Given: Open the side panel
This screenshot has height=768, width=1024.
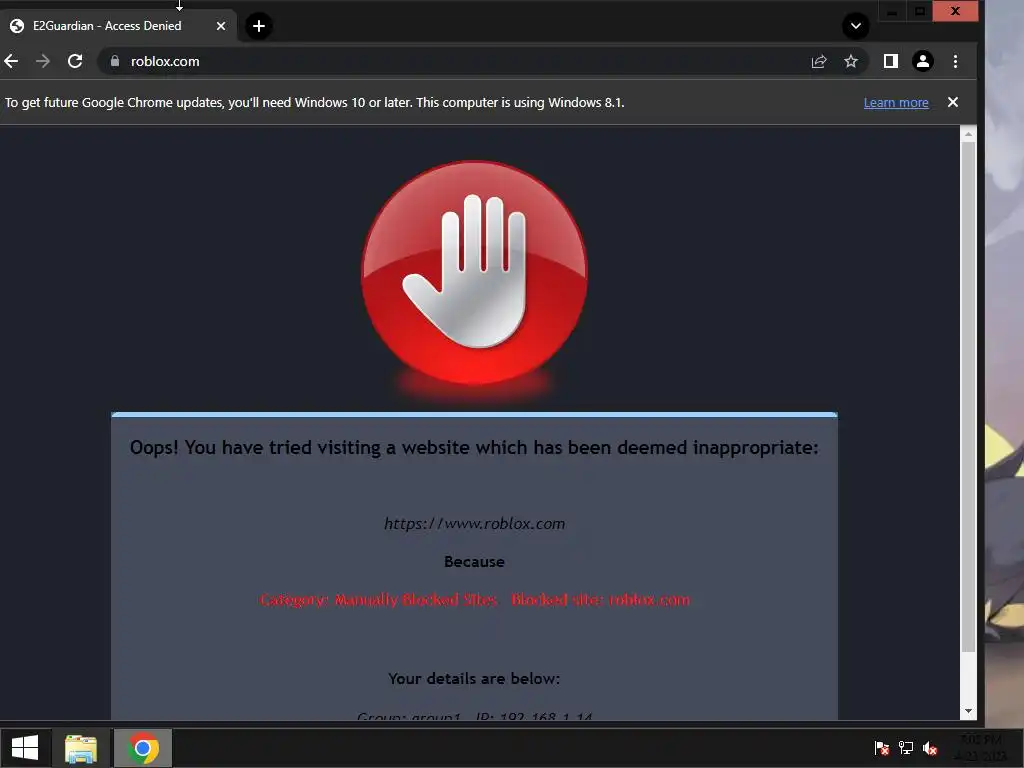Looking at the screenshot, I should 891,61.
